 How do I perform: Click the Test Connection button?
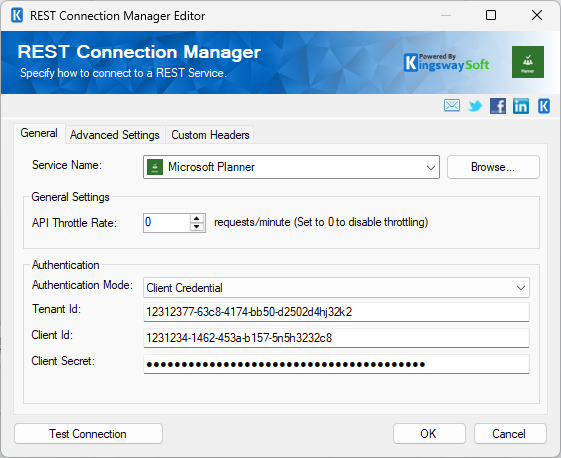[x=88, y=434]
